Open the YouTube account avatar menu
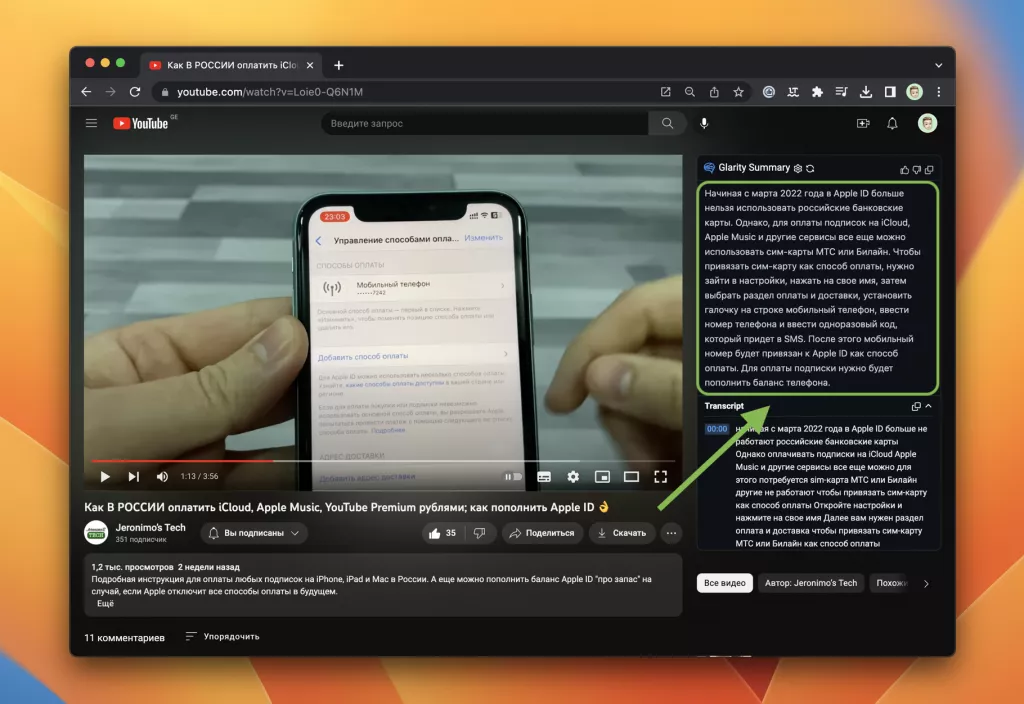This screenshot has width=1024, height=704. click(x=927, y=123)
